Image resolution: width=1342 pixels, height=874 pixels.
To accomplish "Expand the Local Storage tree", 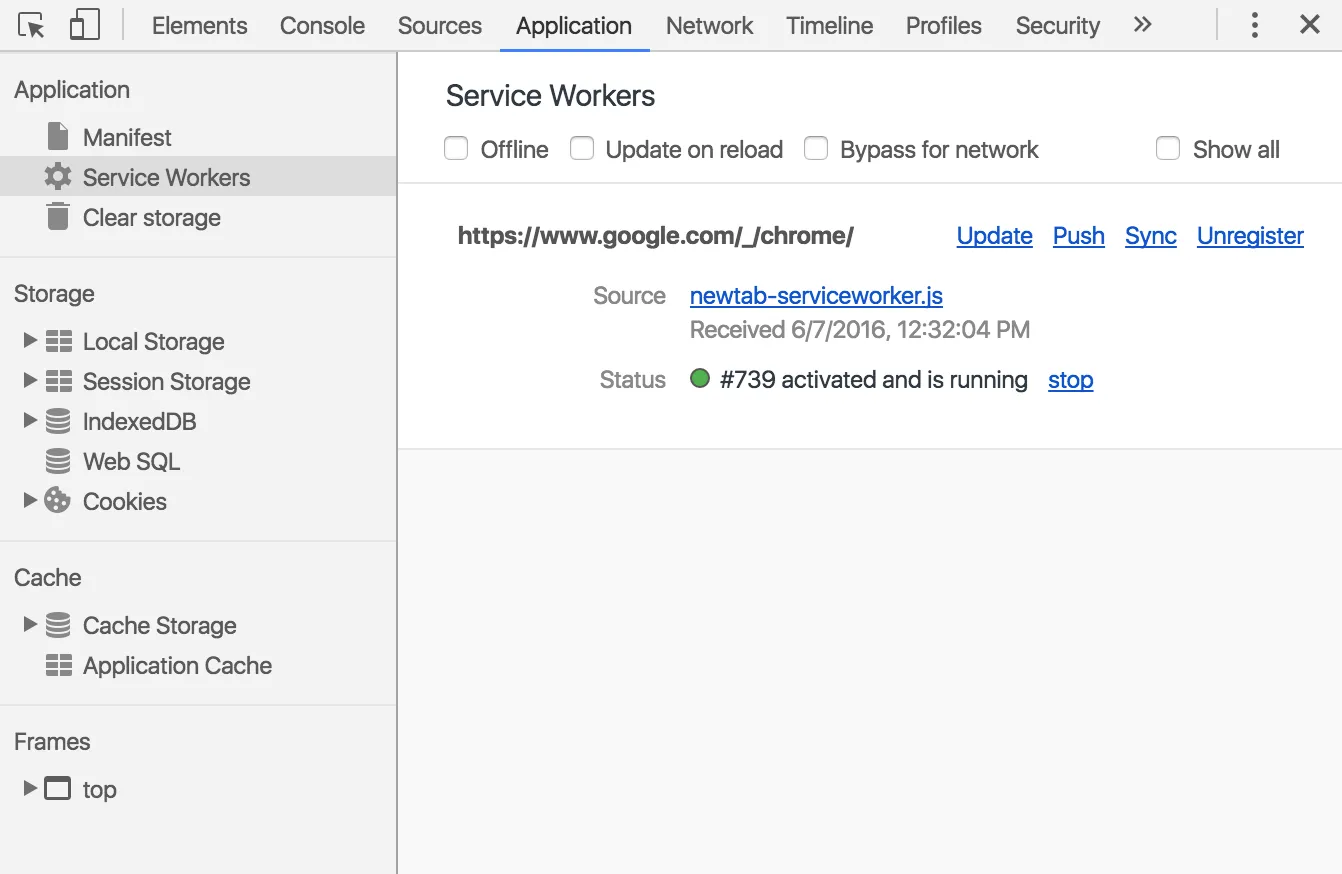I will pyautogui.click(x=30, y=341).
